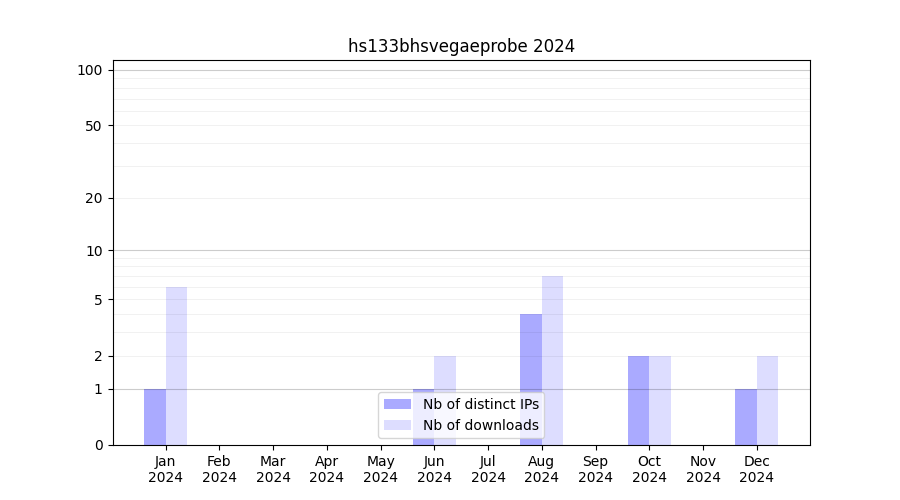Image resolution: width=900 pixels, height=500 pixels.
Task: Click the chart title hs133bhsvegaeprobe 2024
Action: point(461,46)
